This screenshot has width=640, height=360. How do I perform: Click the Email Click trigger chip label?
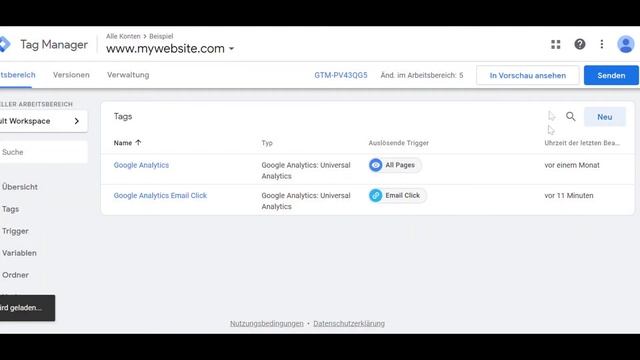click(x=402, y=196)
